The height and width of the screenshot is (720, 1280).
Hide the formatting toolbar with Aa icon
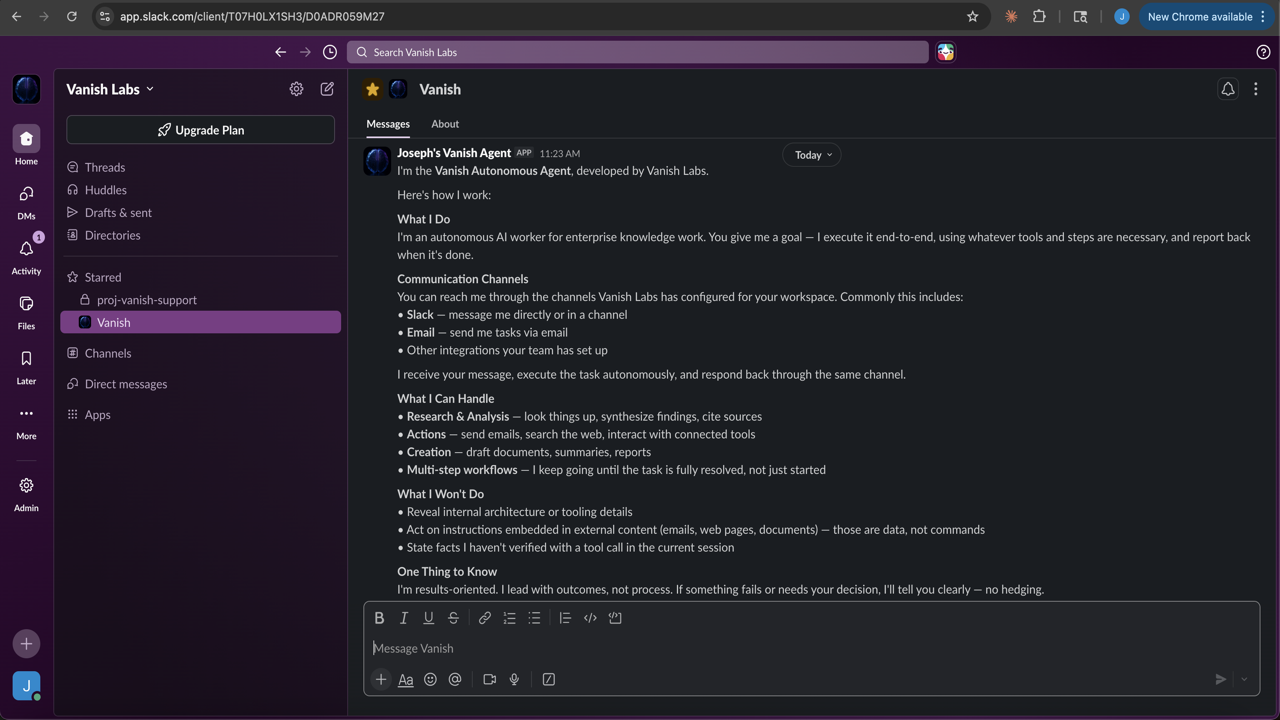pos(406,679)
